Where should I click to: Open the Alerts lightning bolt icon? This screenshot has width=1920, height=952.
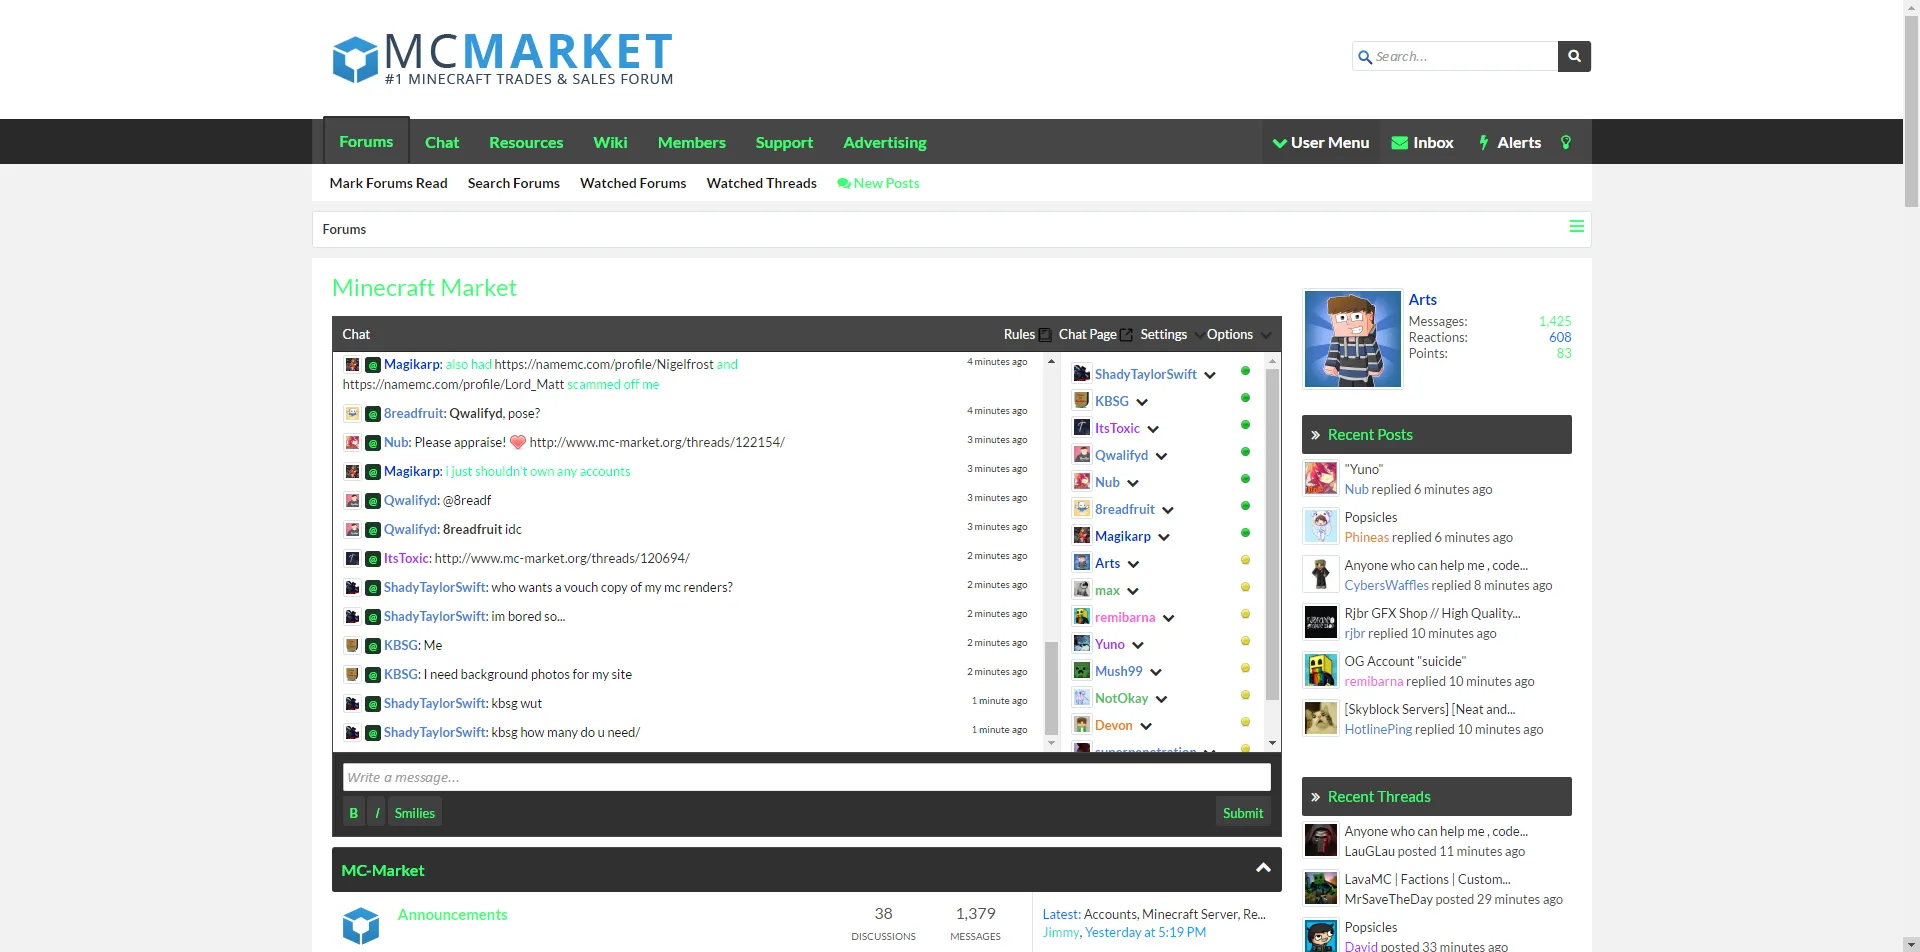1484,143
